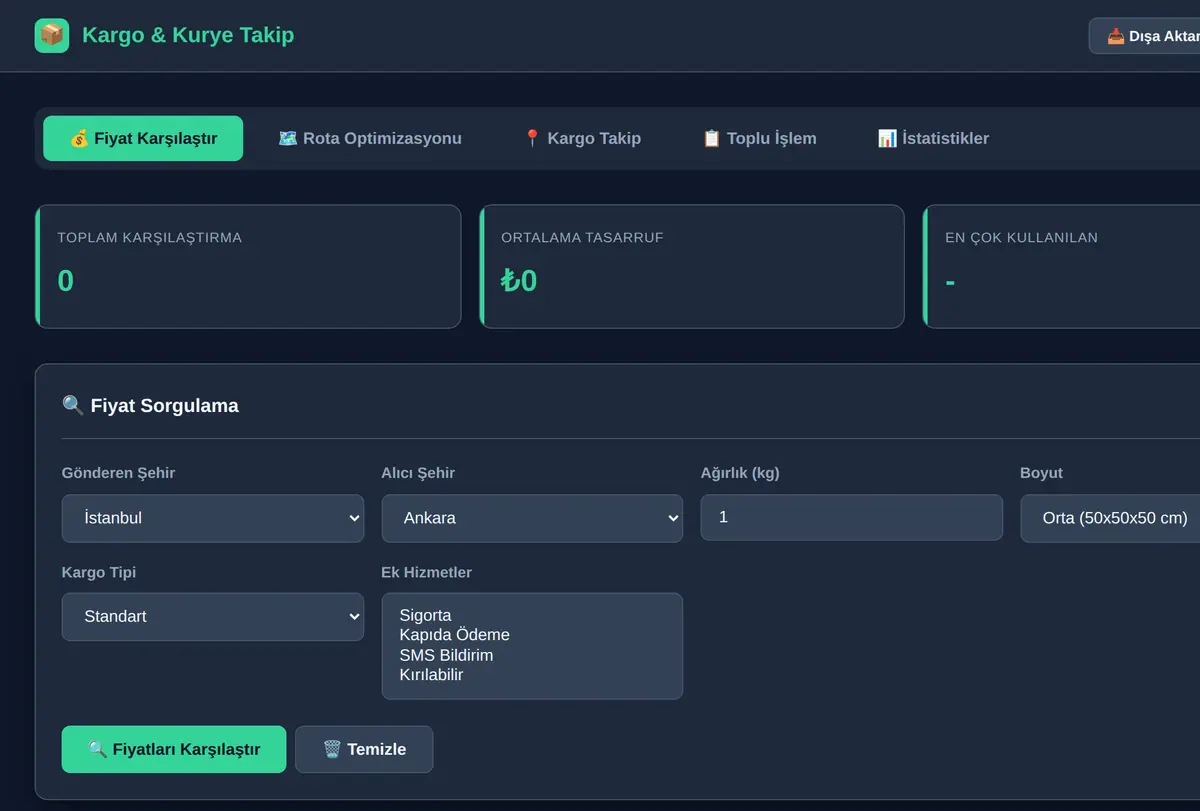Select Sigorta in Ek Hizmetler list
Screen dimensions: 1200x811
(x=532, y=615)
